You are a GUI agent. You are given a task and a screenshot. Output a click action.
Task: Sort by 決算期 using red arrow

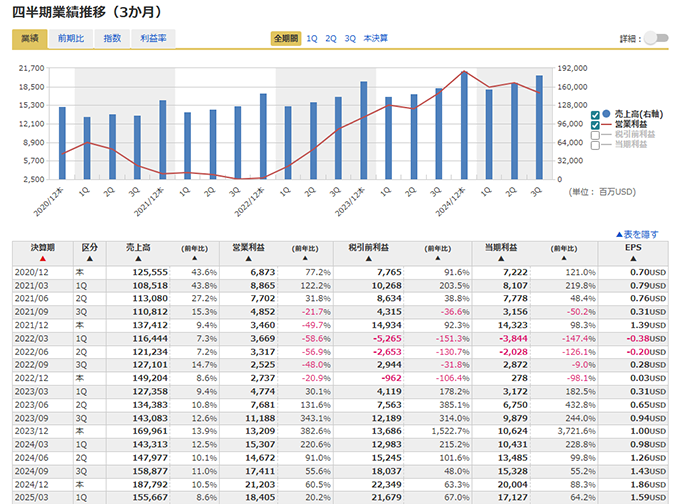(42, 258)
